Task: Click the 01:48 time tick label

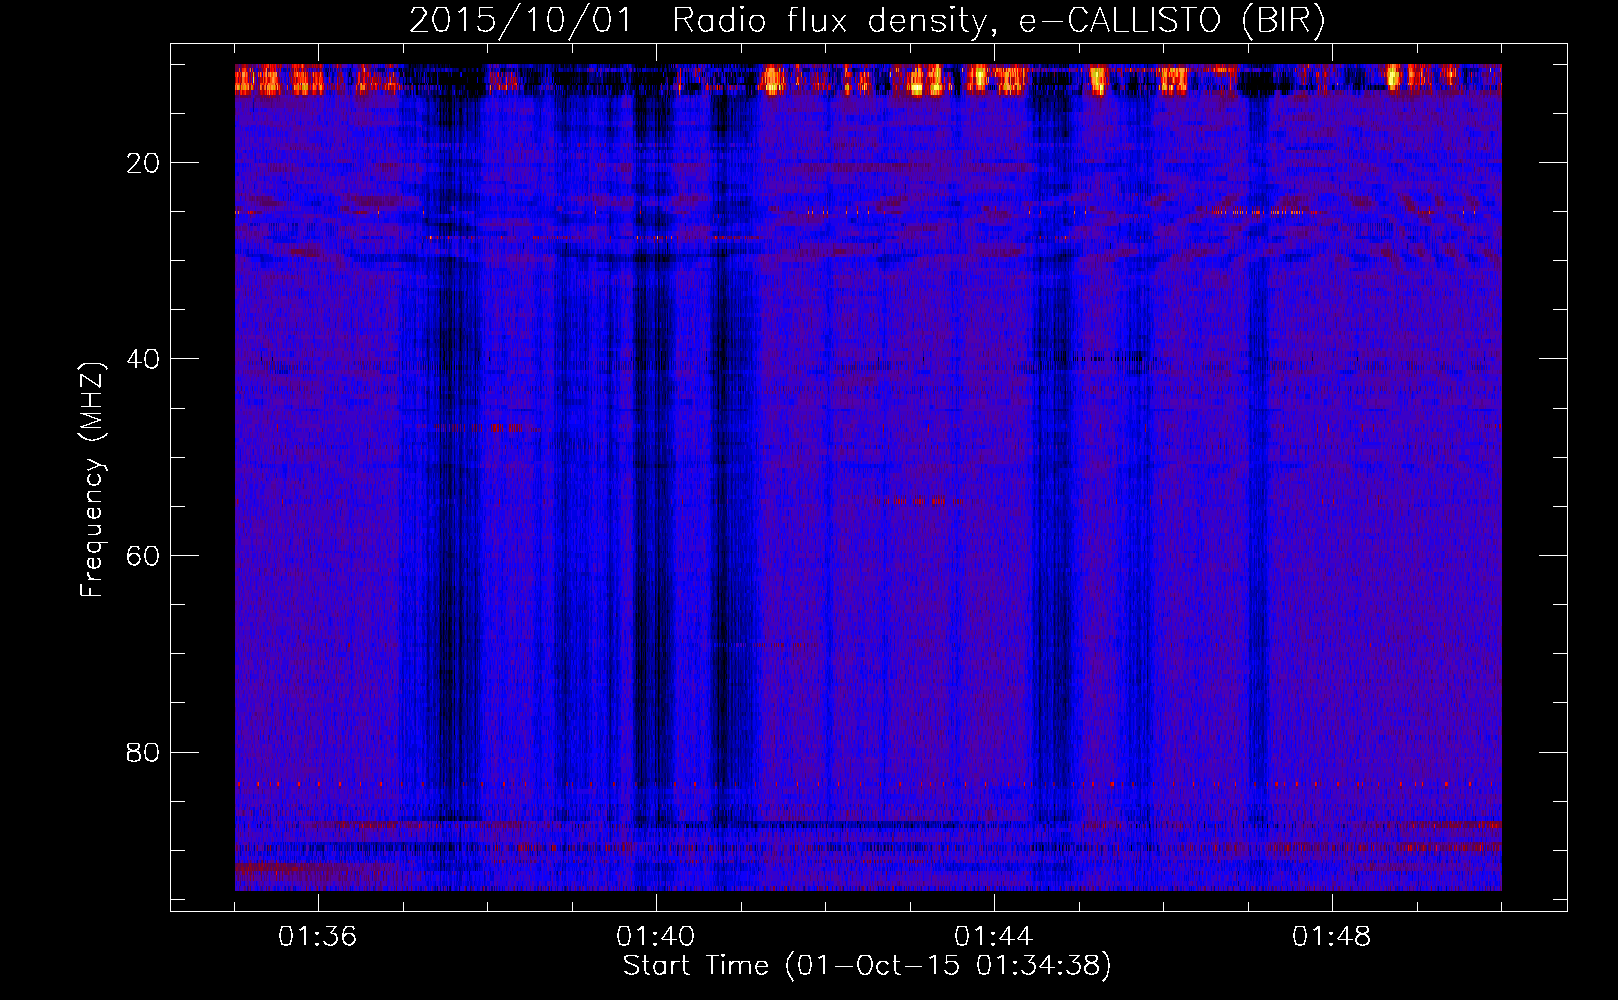Action: tap(1332, 937)
